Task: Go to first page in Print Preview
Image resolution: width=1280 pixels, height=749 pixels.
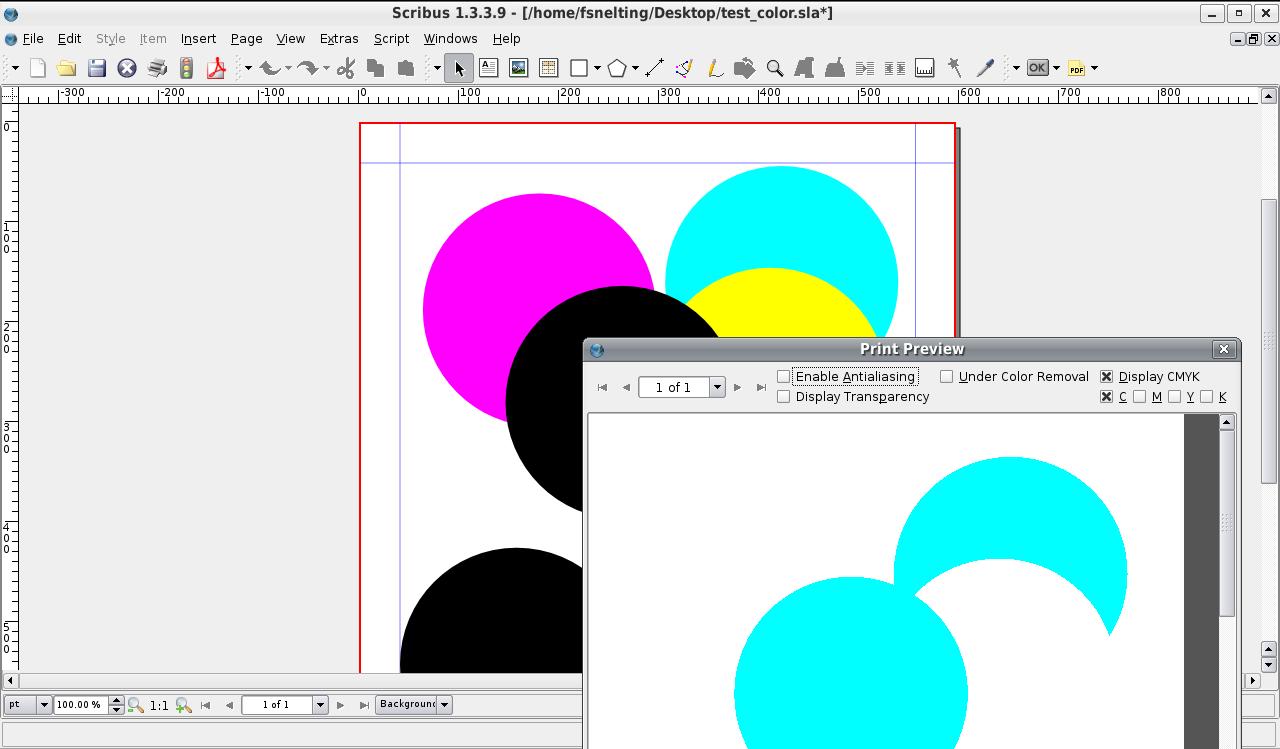Action: coord(602,387)
